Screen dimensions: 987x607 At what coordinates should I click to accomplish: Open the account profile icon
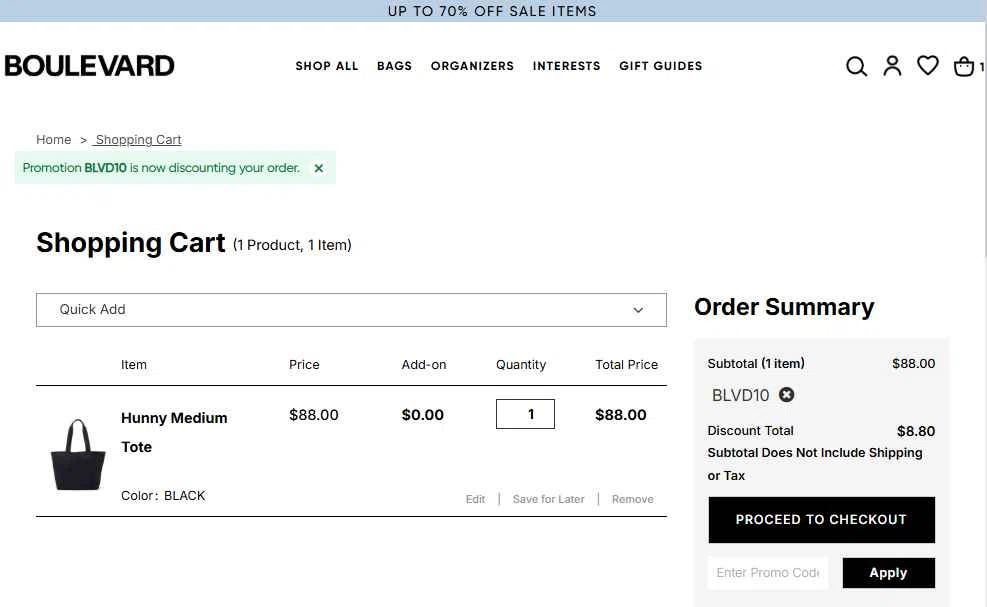(892, 65)
